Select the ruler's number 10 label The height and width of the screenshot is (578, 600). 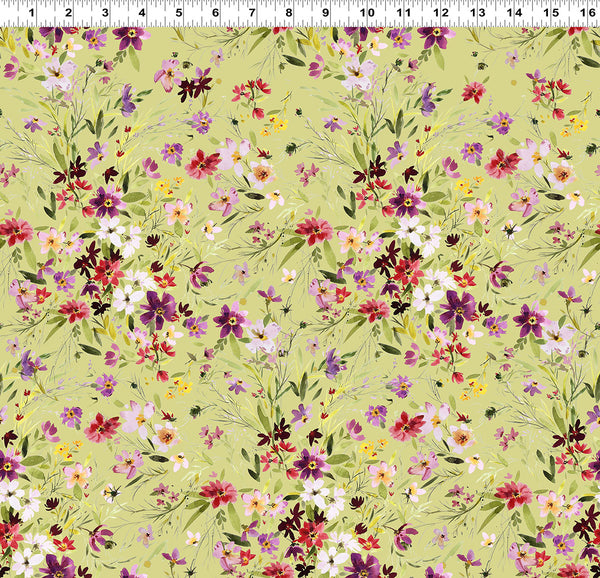[x=365, y=13]
